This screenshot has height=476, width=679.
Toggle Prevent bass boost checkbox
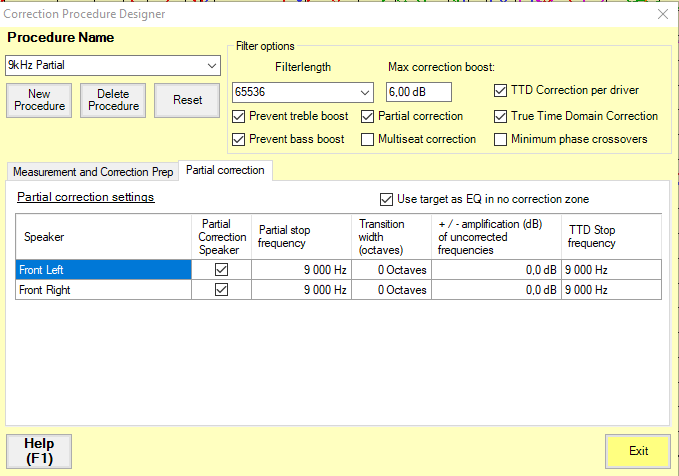pyautogui.click(x=239, y=139)
